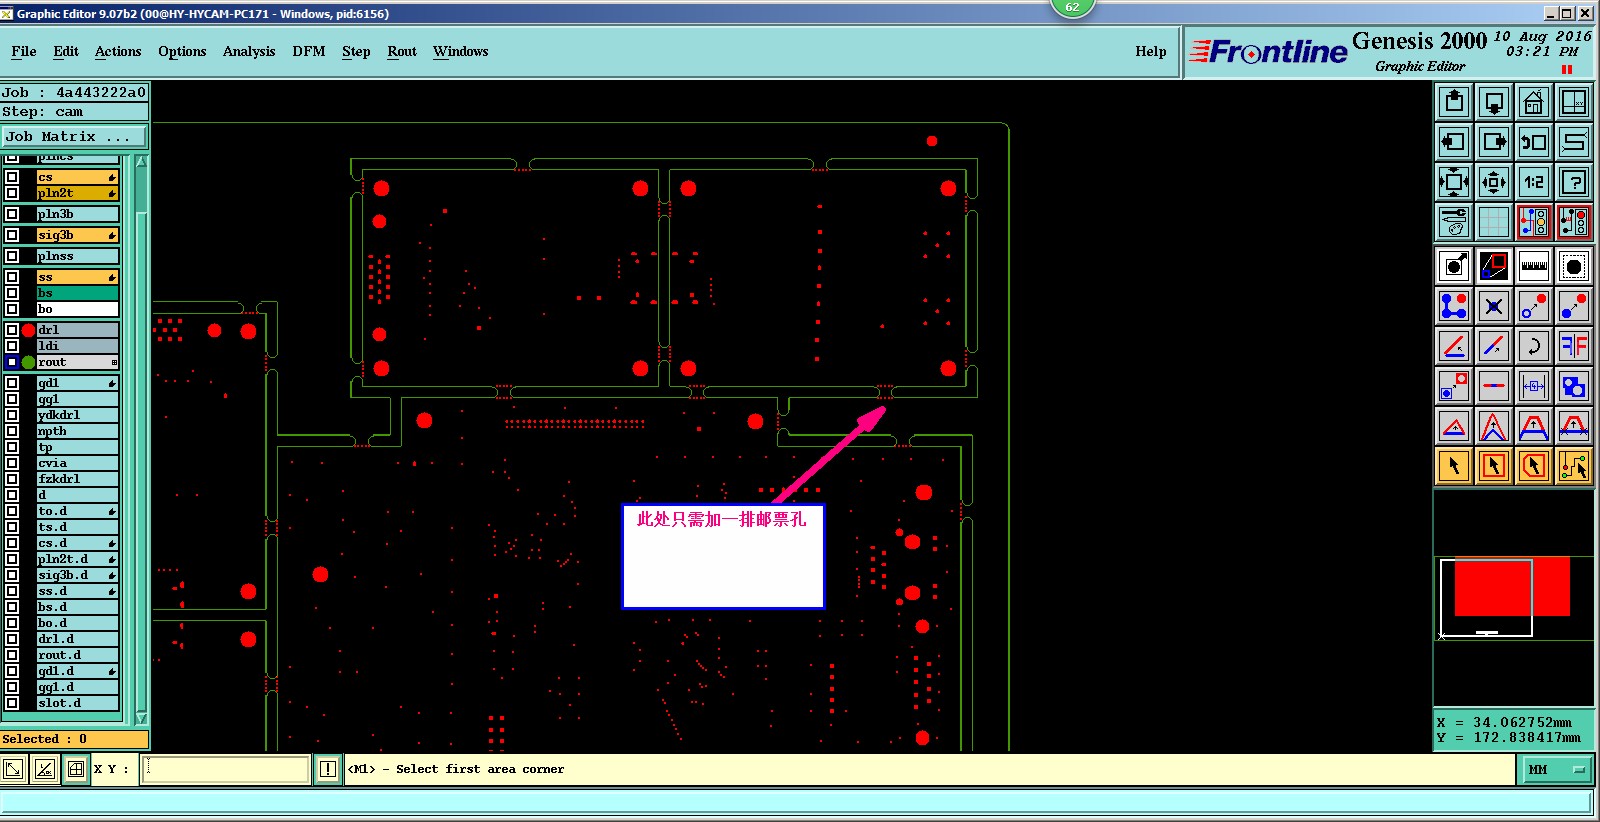The image size is (1600, 822).
Task: Select the bs layer name
Action: coord(77,293)
